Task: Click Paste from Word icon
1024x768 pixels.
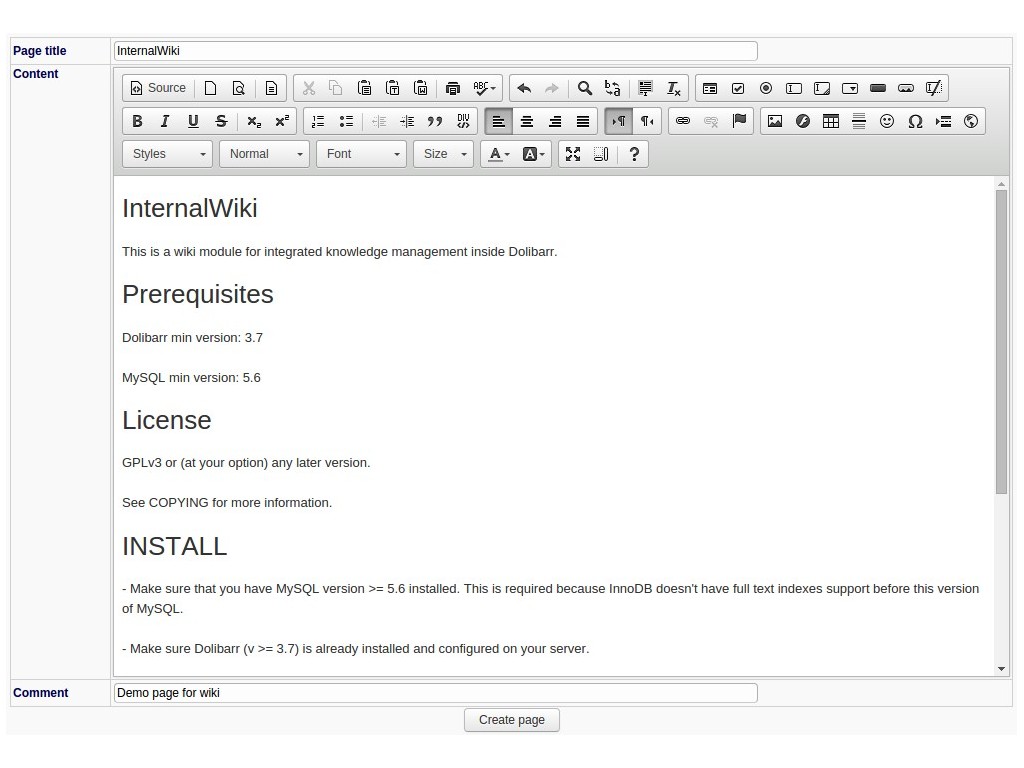Action: tap(421, 88)
